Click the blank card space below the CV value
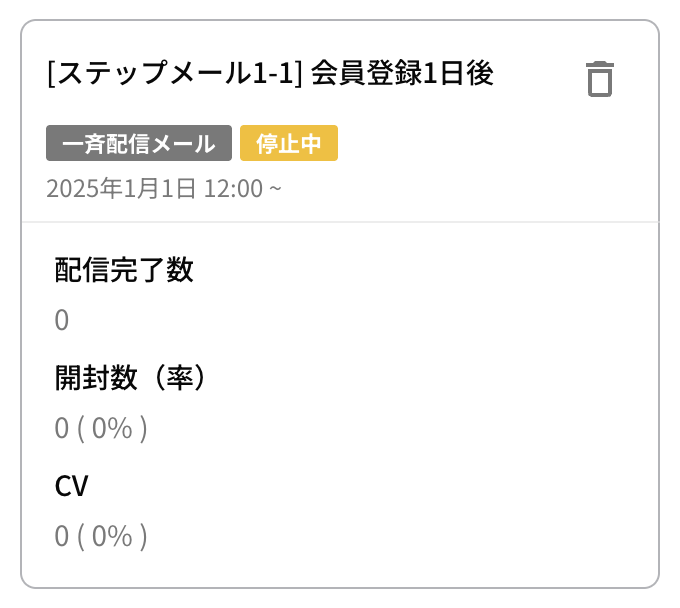 pos(340,569)
